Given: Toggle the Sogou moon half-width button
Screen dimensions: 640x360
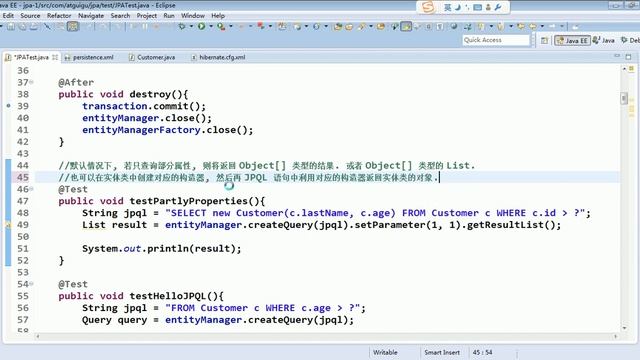Looking at the screenshot, I should pos(458,7).
